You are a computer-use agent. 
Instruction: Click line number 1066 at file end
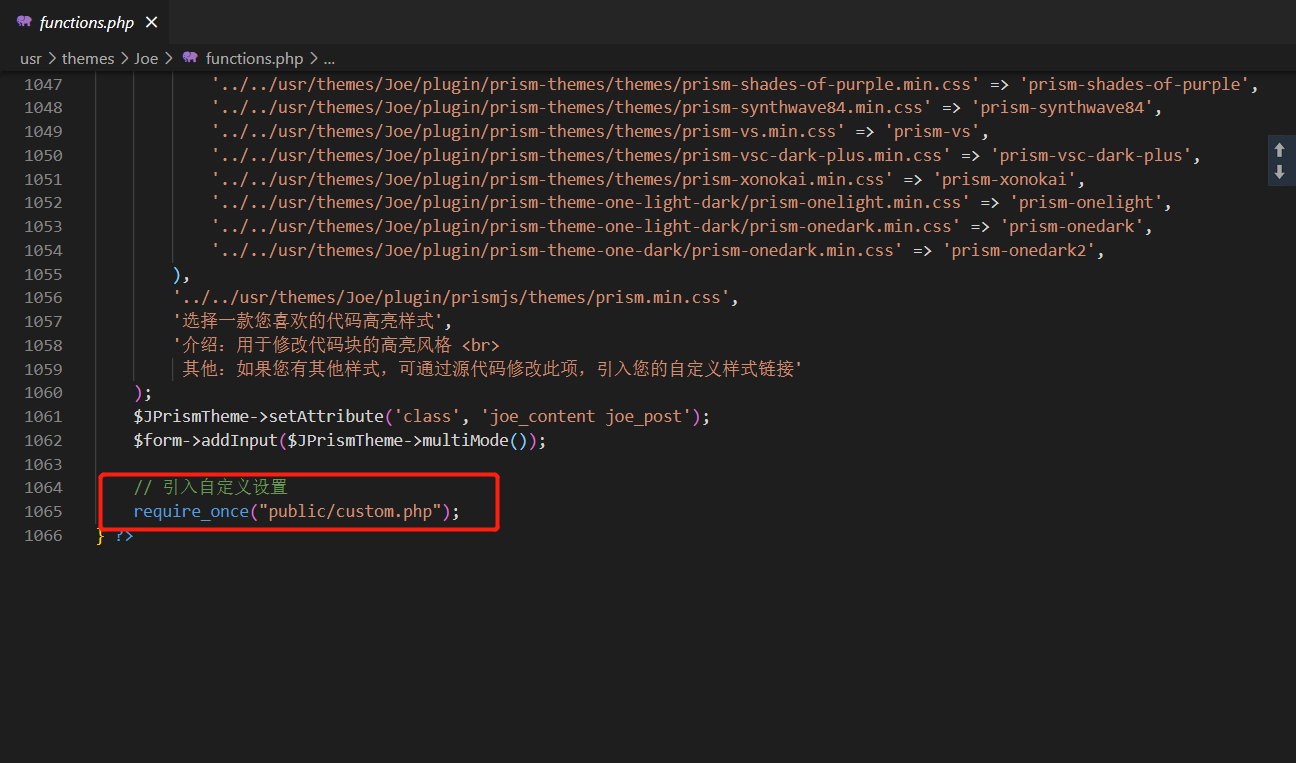click(43, 535)
